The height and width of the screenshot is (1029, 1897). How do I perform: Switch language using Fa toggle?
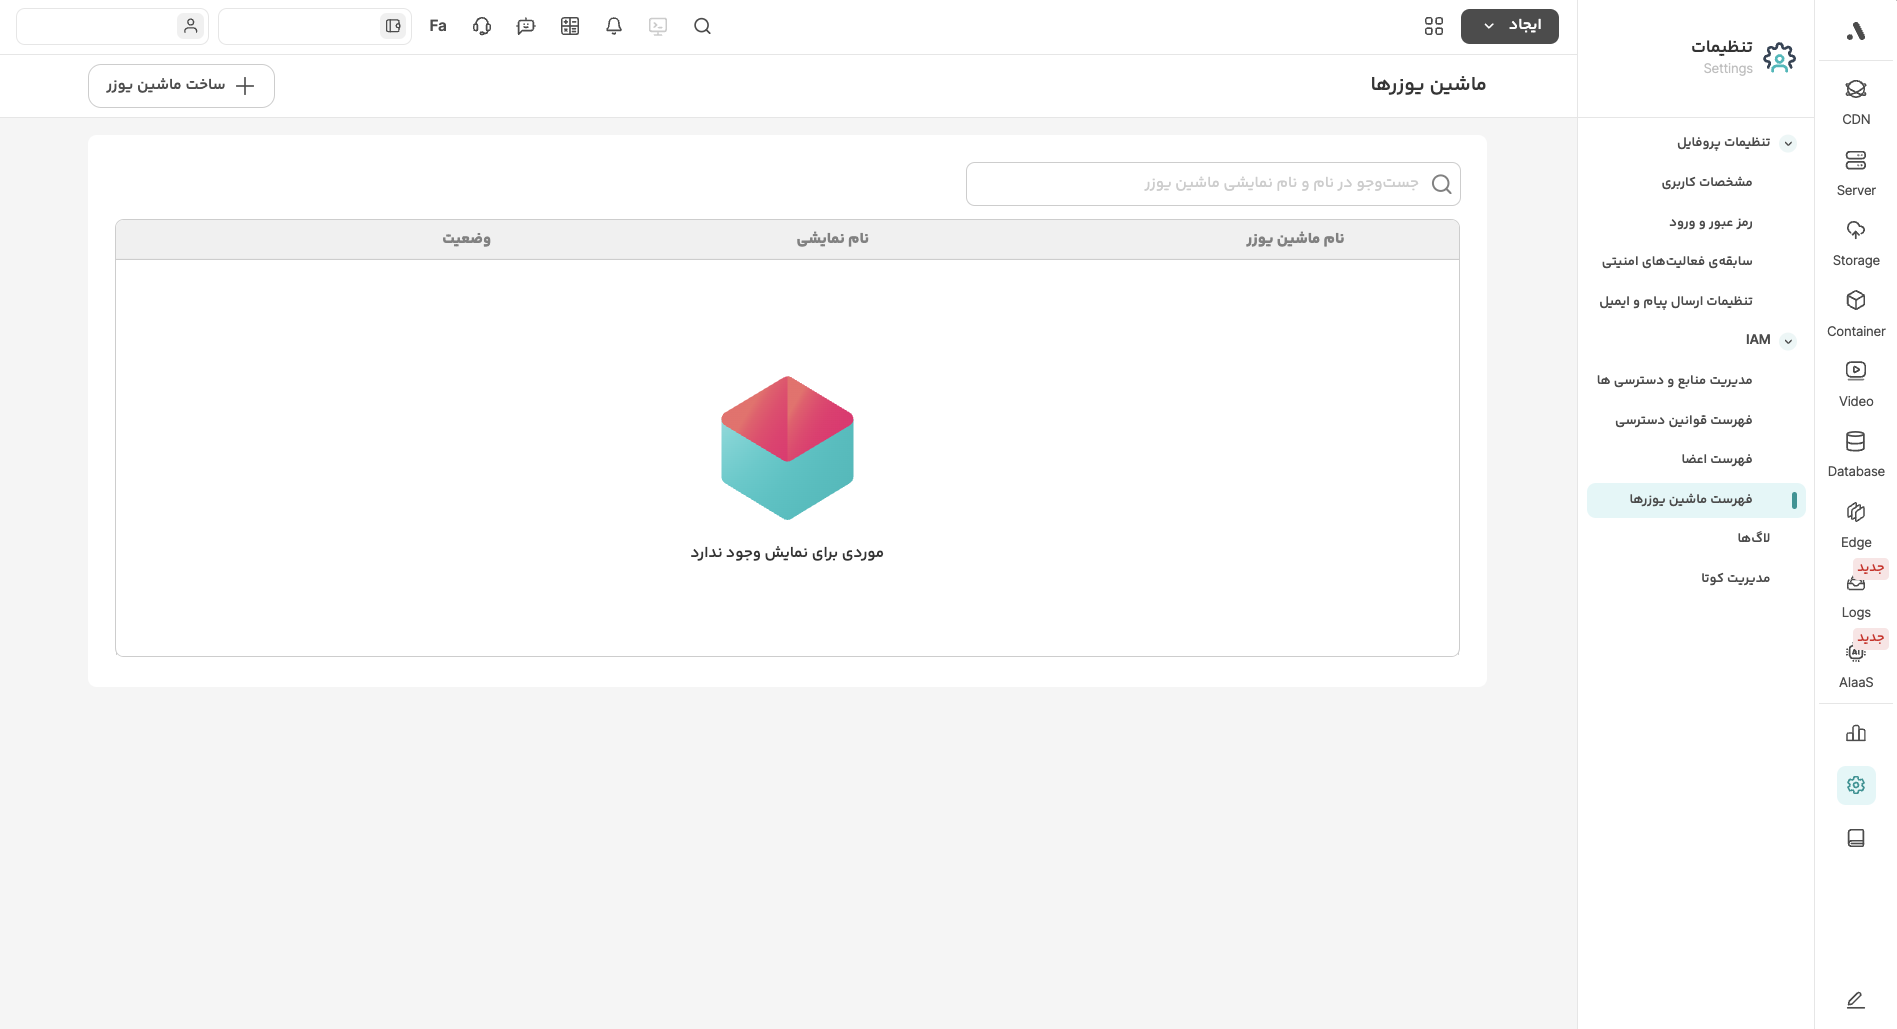click(x=438, y=27)
